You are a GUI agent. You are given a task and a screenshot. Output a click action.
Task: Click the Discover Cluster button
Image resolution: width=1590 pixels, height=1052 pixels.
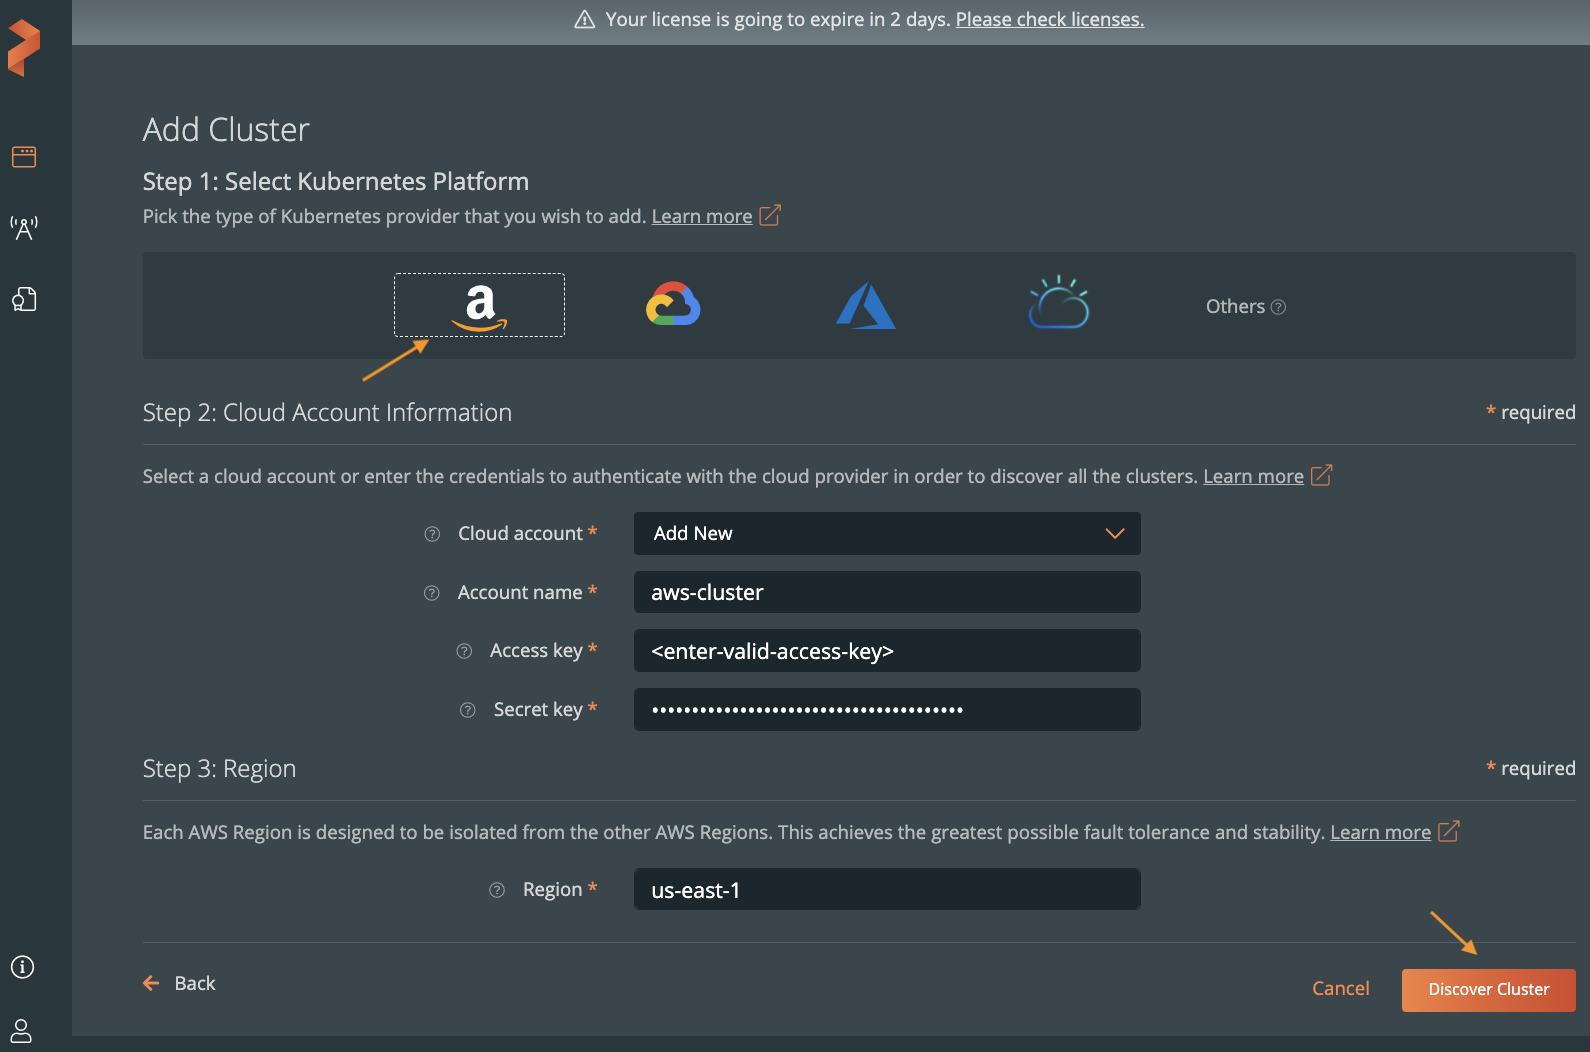1488,990
